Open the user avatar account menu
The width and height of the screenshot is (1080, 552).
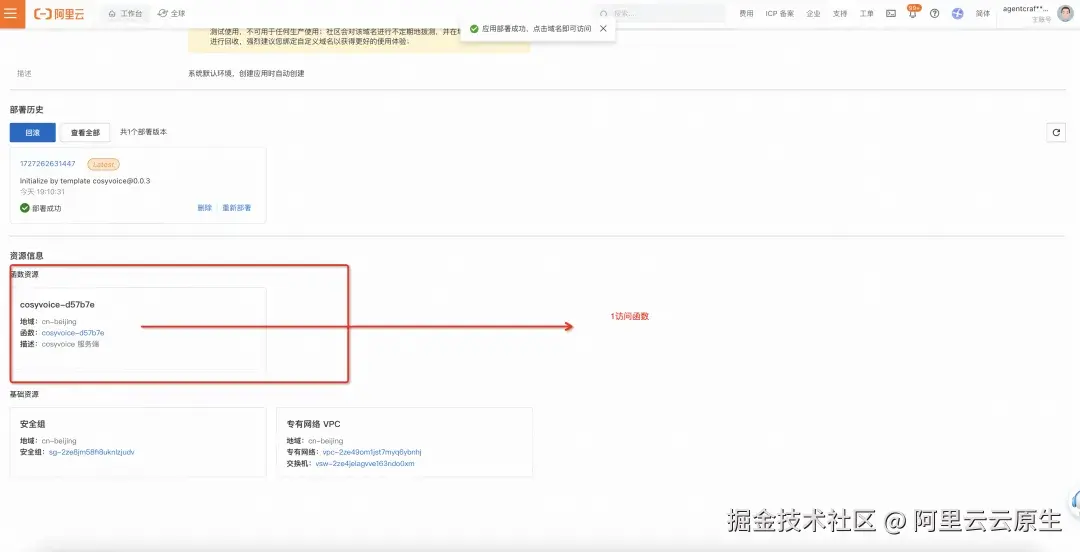click(x=1065, y=13)
